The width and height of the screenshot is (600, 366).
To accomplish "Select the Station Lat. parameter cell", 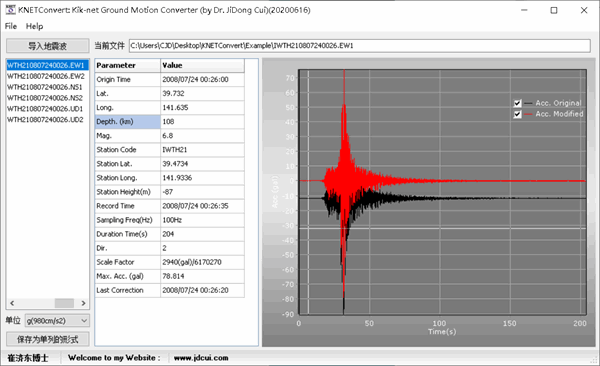I will (127, 164).
